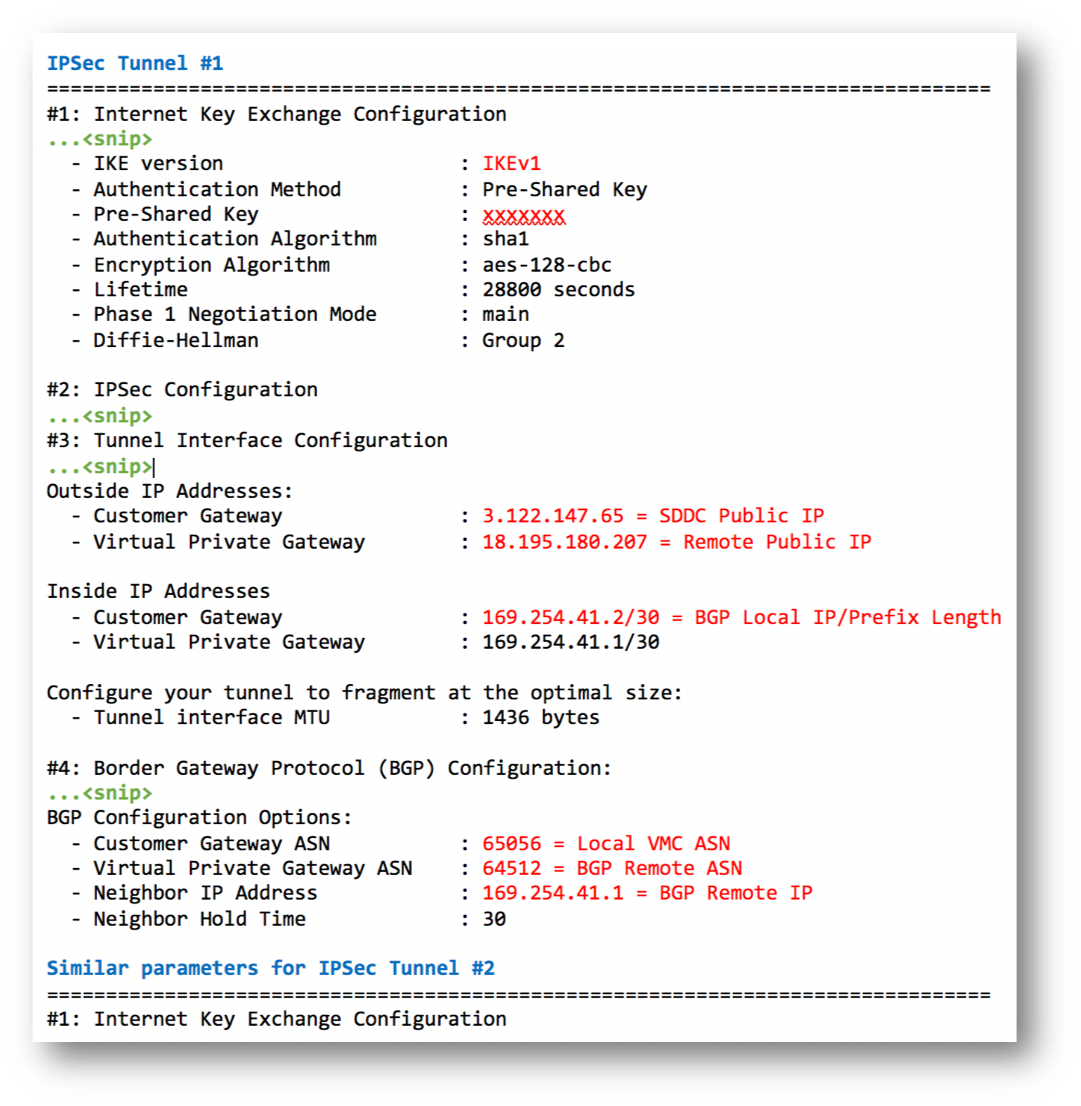This screenshot has width=1081, height=1106.
Task: Click the snip marker with text cursor under Tunnel Interface
Action: point(99,467)
